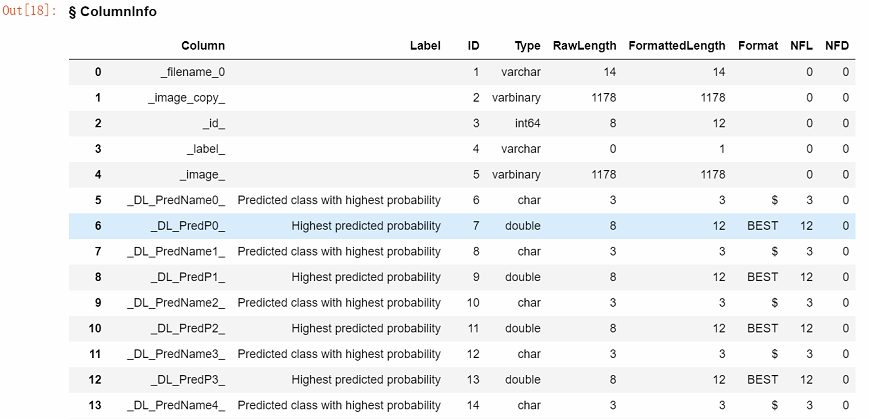
Task: Click the ID column header
Action: click(x=473, y=46)
